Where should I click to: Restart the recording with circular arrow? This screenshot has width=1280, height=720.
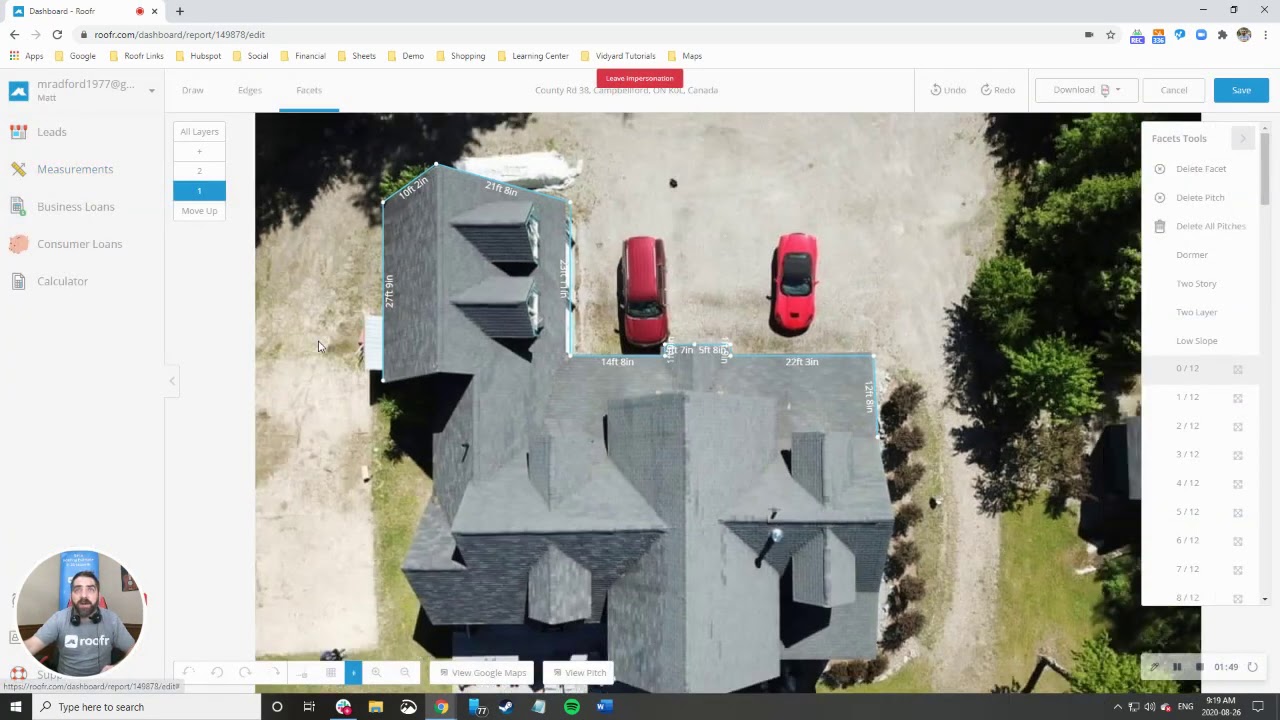point(1252,667)
